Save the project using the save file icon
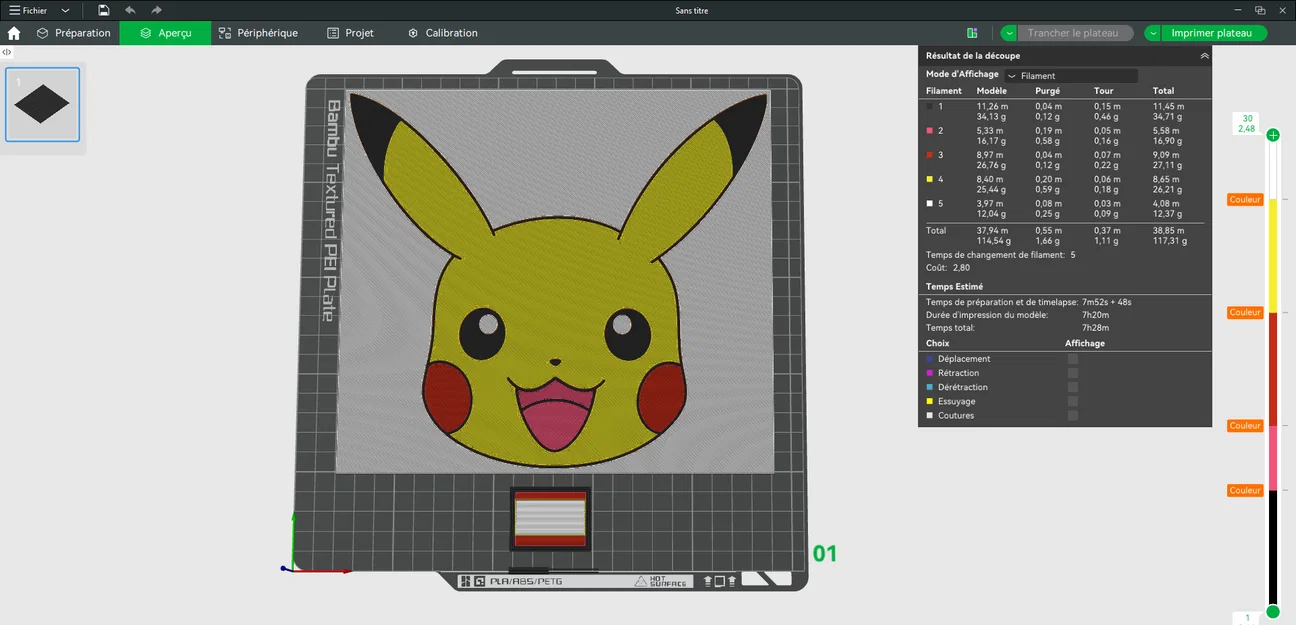The image size is (1296, 625). 103,10
